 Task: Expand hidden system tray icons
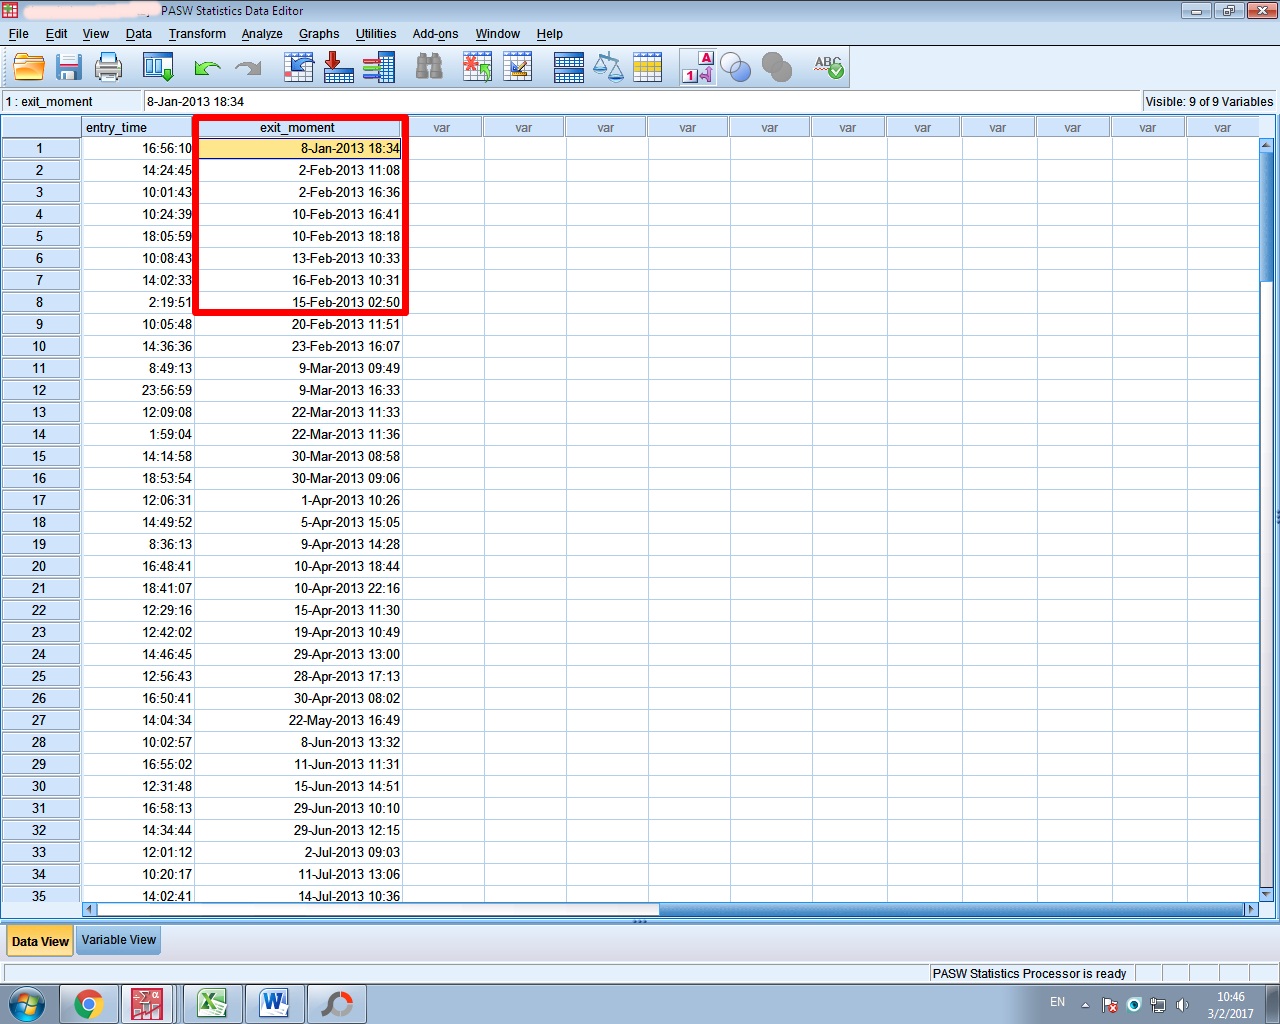coord(1085,1005)
